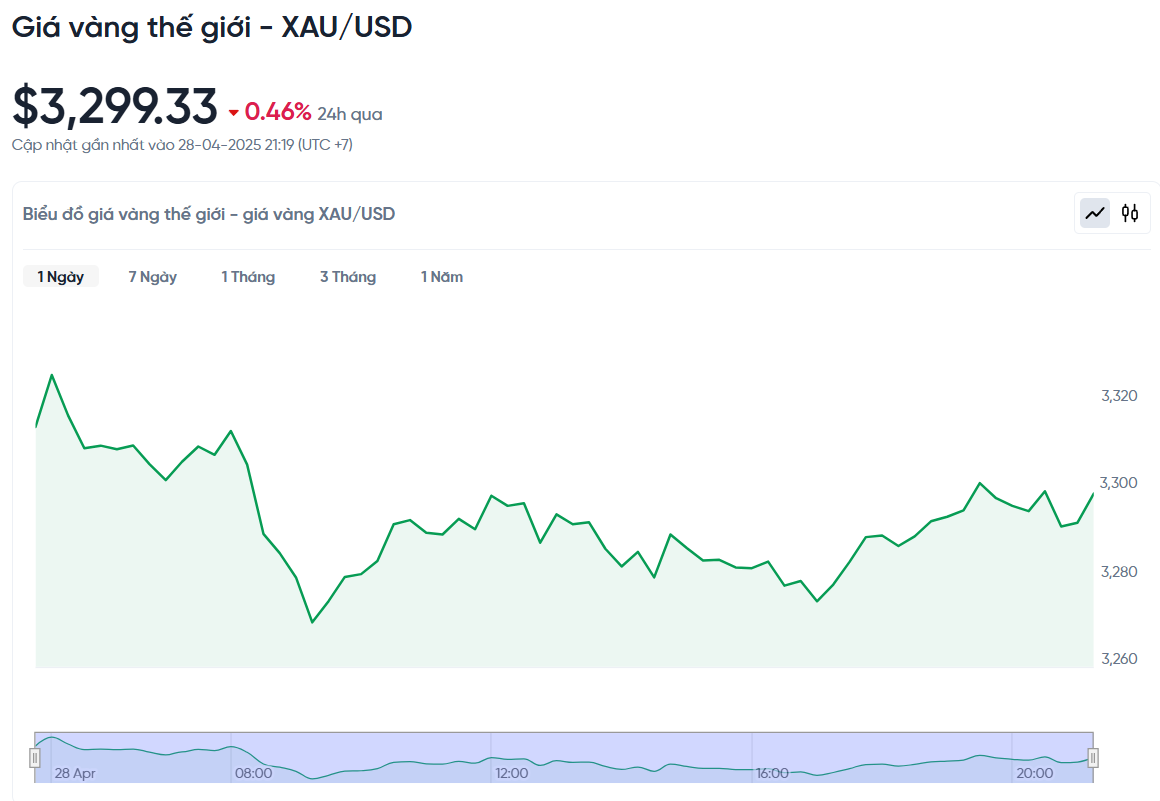Image resolution: width=1160 pixels, height=801 pixels.
Task: Switch to the 1 Tháng range
Action: tap(248, 277)
